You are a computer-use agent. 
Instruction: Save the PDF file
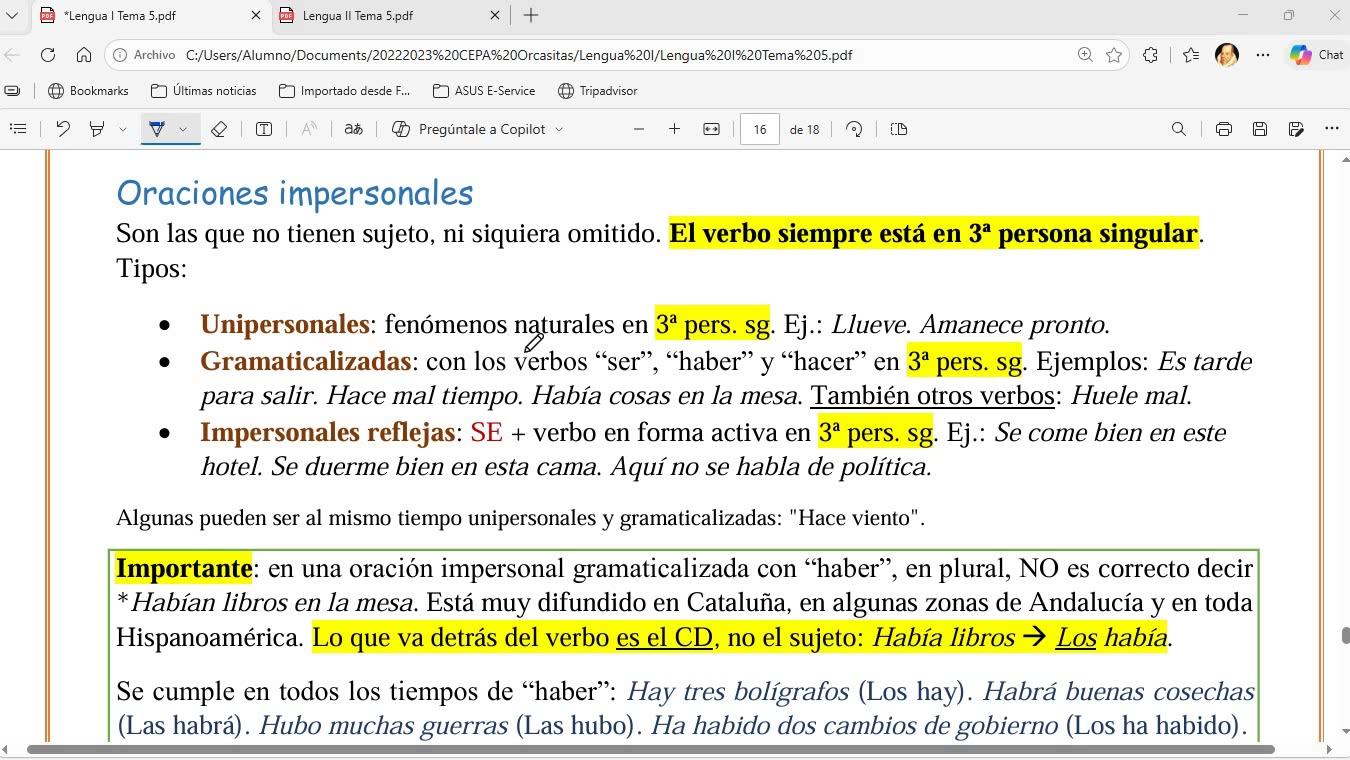click(x=1260, y=129)
